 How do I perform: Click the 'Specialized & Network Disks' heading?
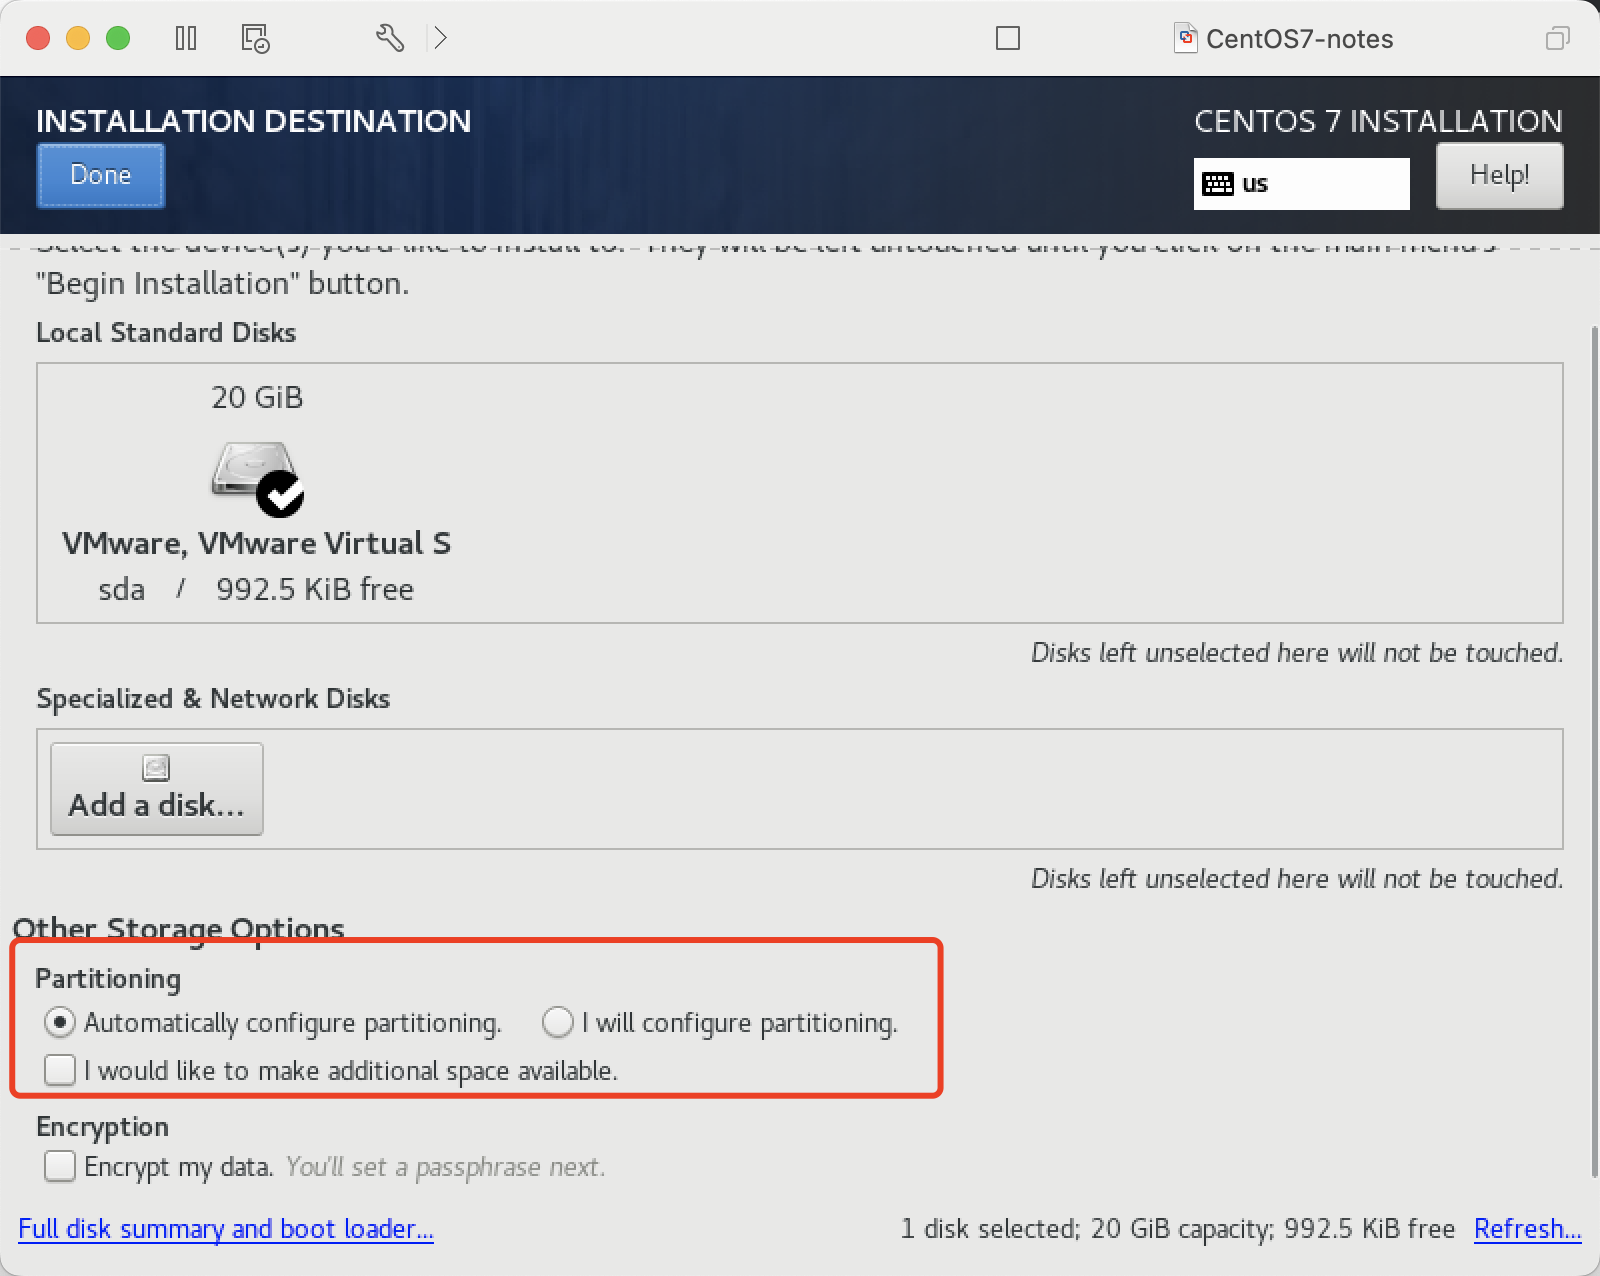tap(213, 698)
